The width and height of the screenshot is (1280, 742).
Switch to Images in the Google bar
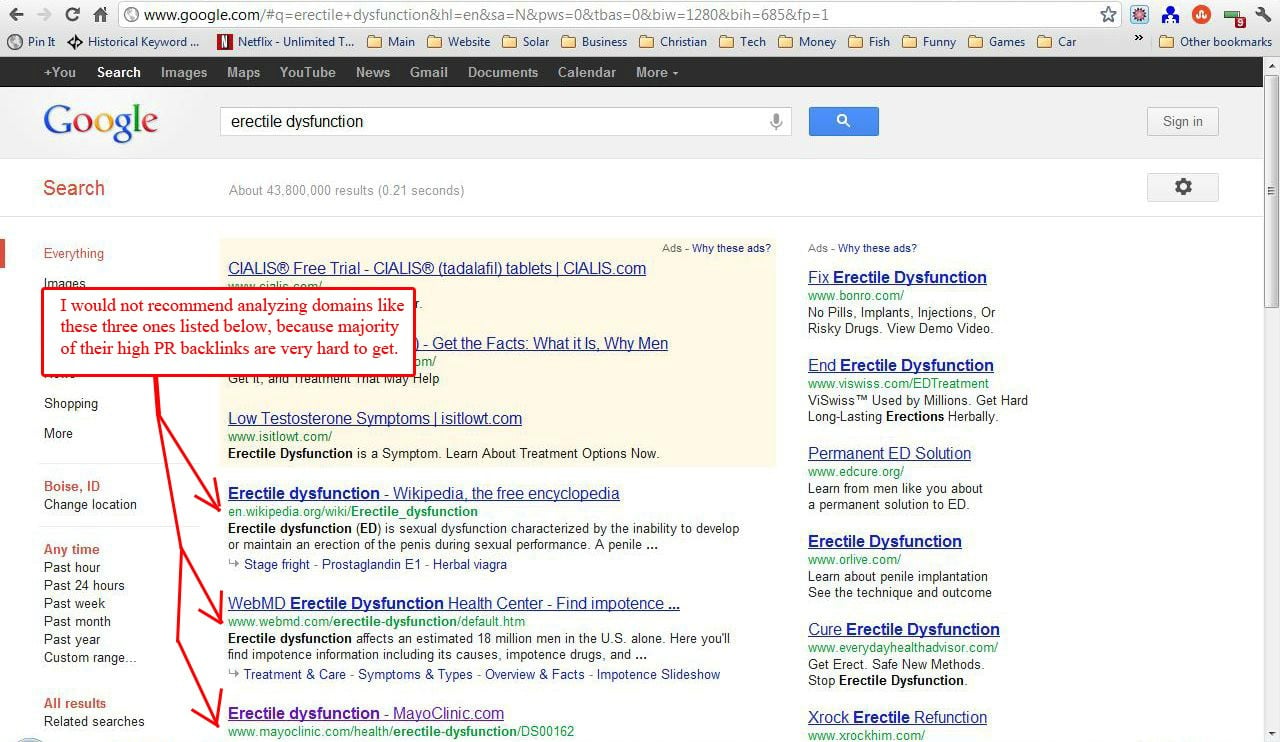pos(184,72)
